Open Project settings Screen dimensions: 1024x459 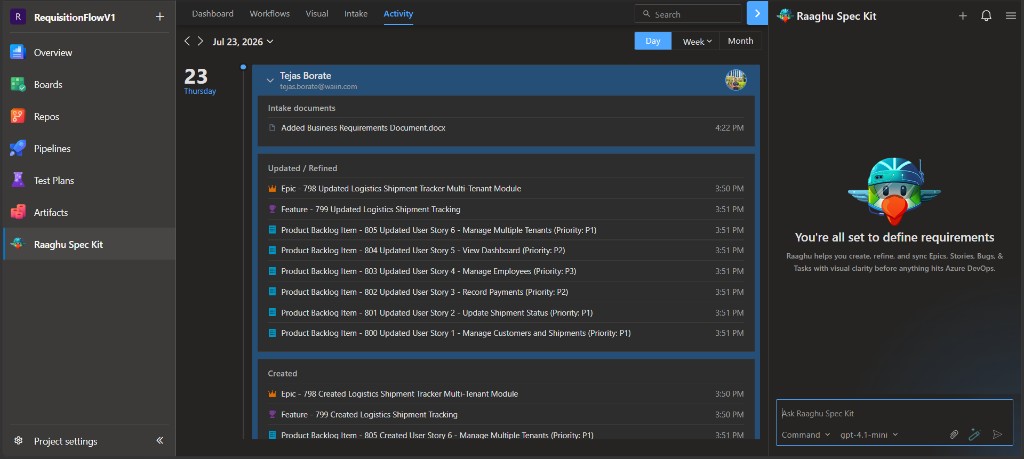pos(65,441)
